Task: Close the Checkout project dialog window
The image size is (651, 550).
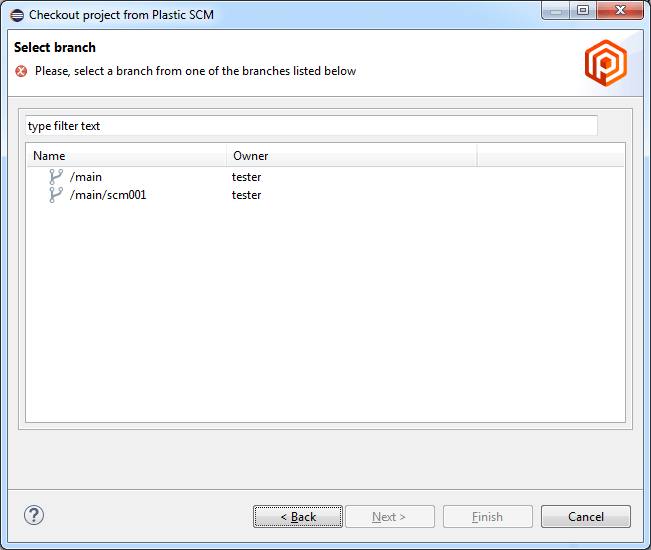Action: point(620,10)
